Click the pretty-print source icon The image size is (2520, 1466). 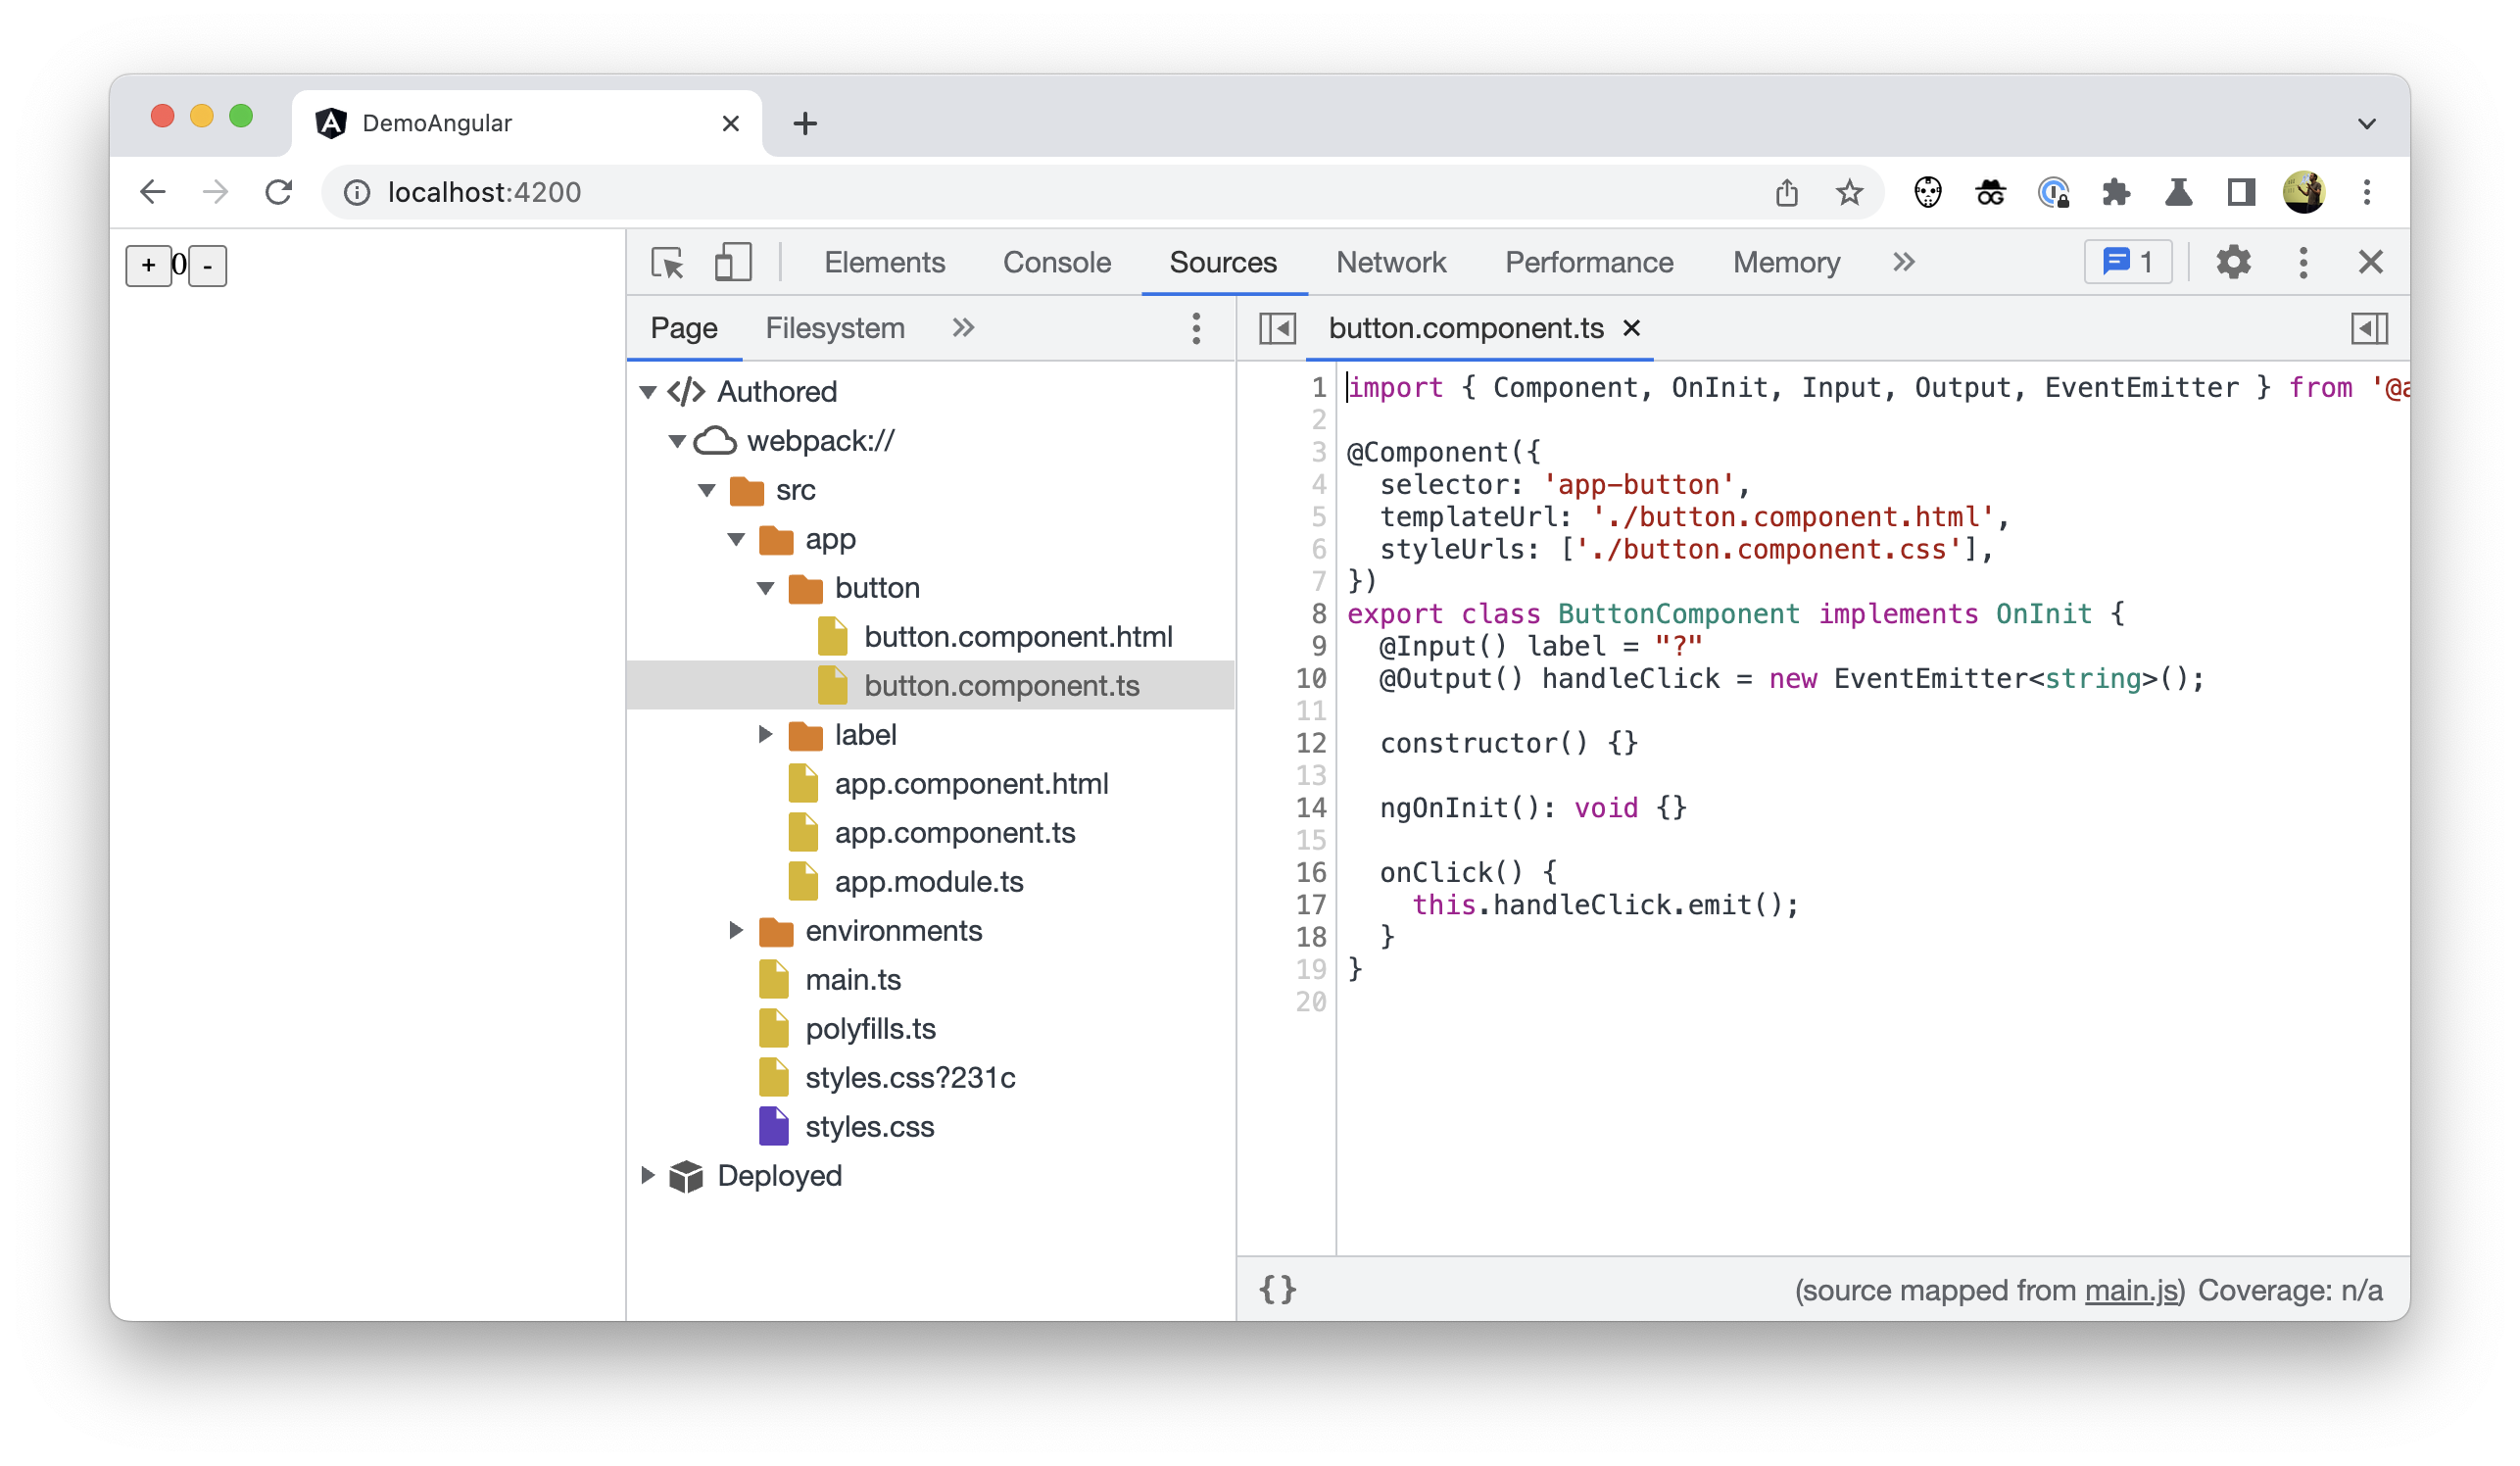click(1279, 1288)
